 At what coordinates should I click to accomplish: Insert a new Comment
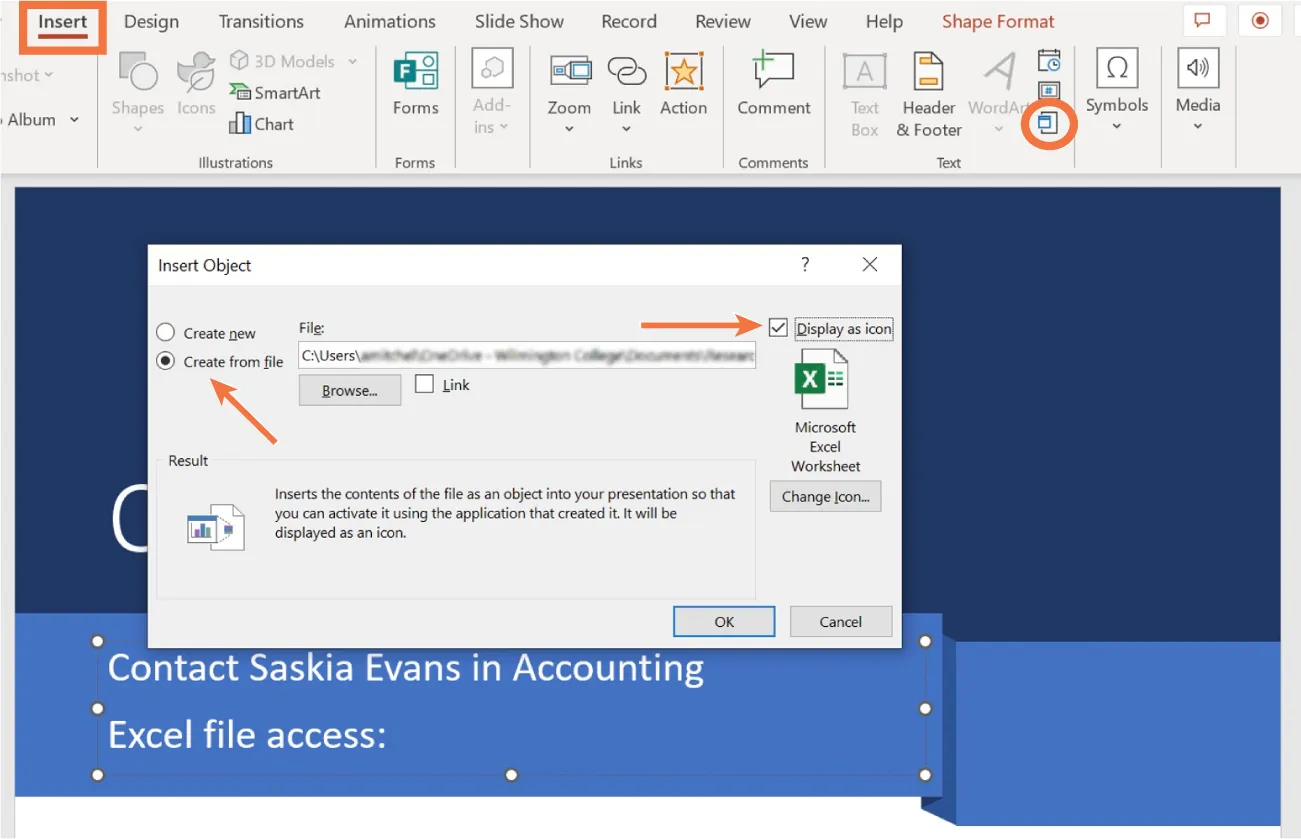(773, 90)
